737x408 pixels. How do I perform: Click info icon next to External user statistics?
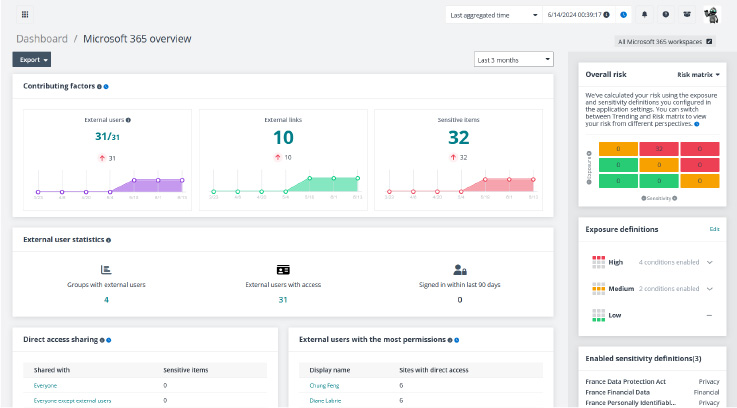(x=109, y=240)
